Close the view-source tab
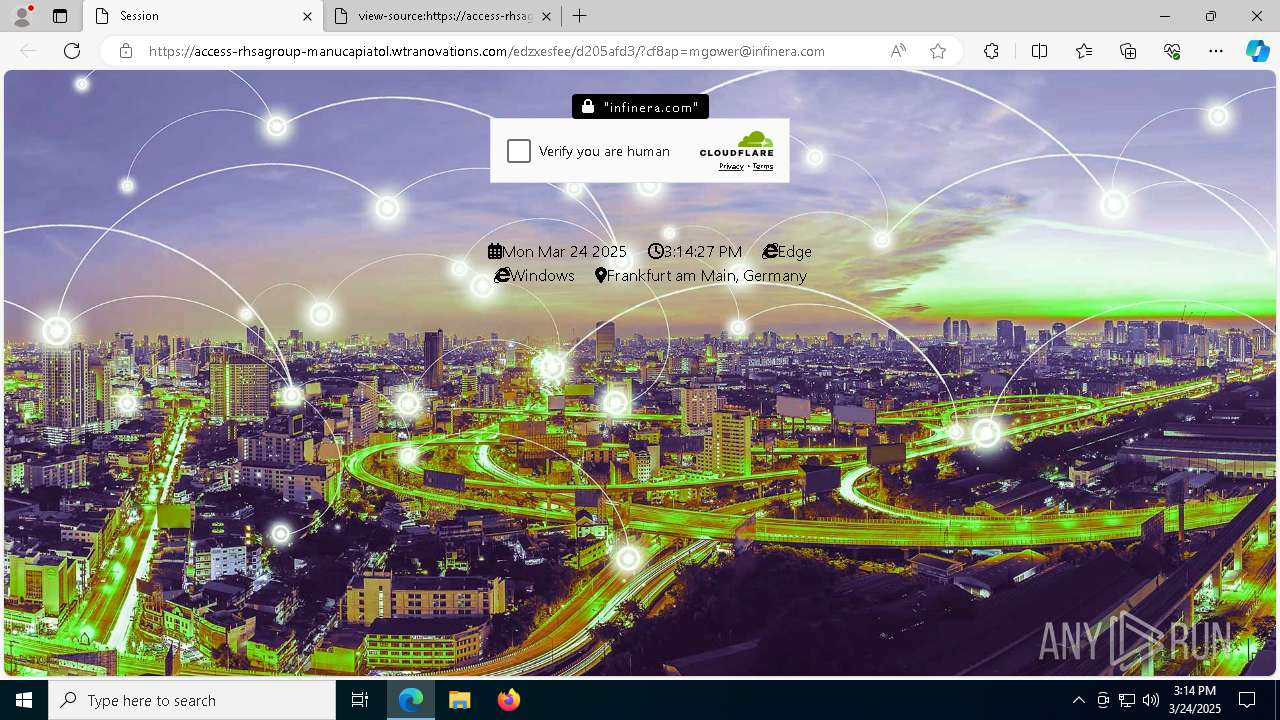The height and width of the screenshot is (720, 1280). (x=548, y=16)
